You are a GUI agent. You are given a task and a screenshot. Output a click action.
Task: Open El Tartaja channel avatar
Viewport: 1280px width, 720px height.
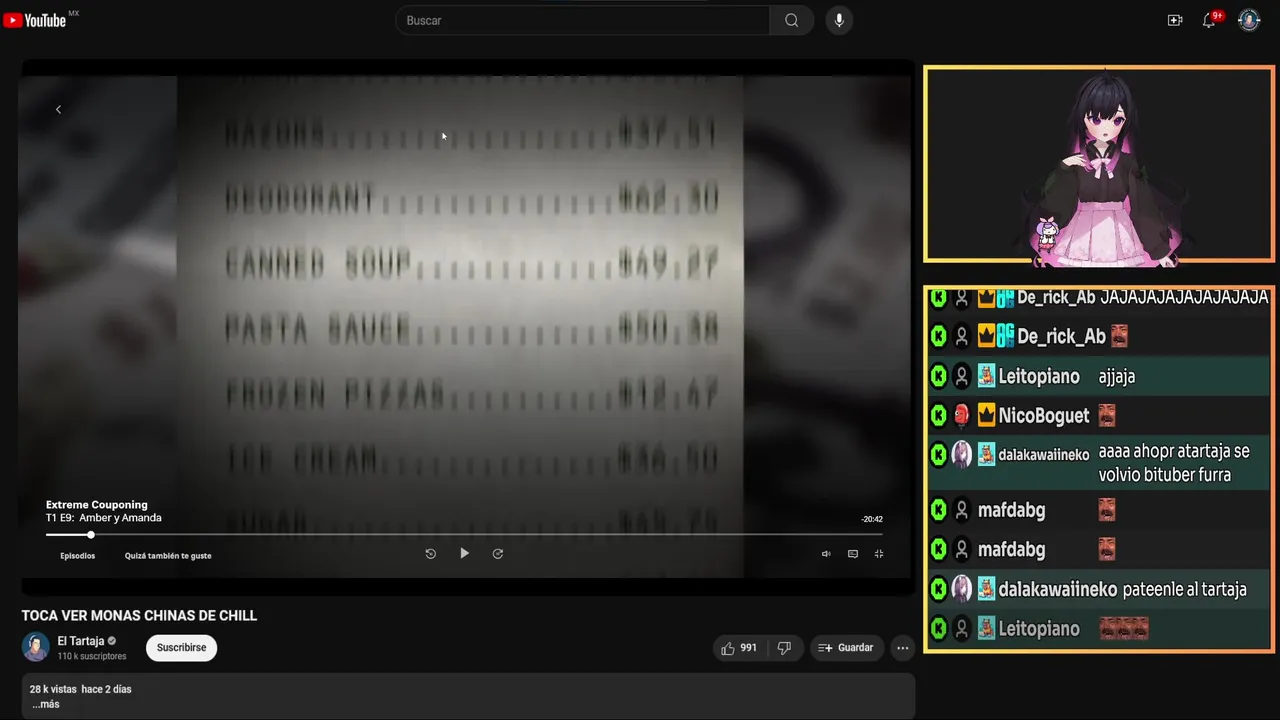point(36,647)
